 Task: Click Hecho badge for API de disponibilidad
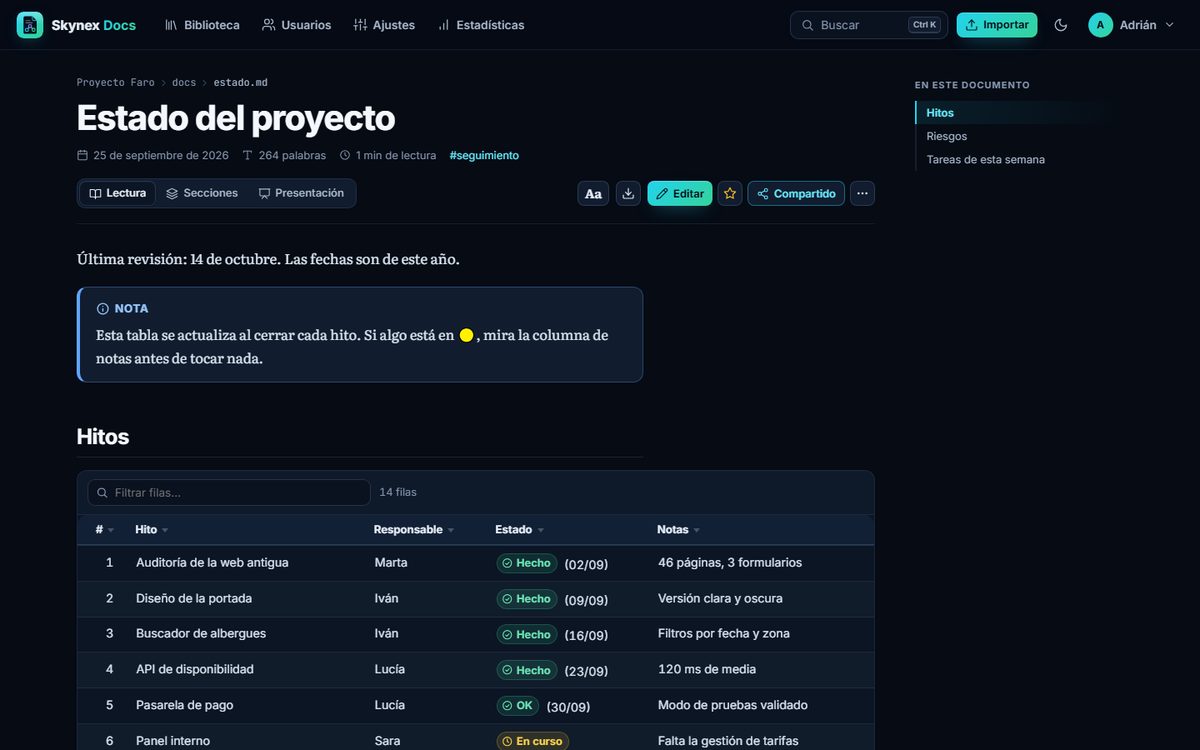pos(527,670)
